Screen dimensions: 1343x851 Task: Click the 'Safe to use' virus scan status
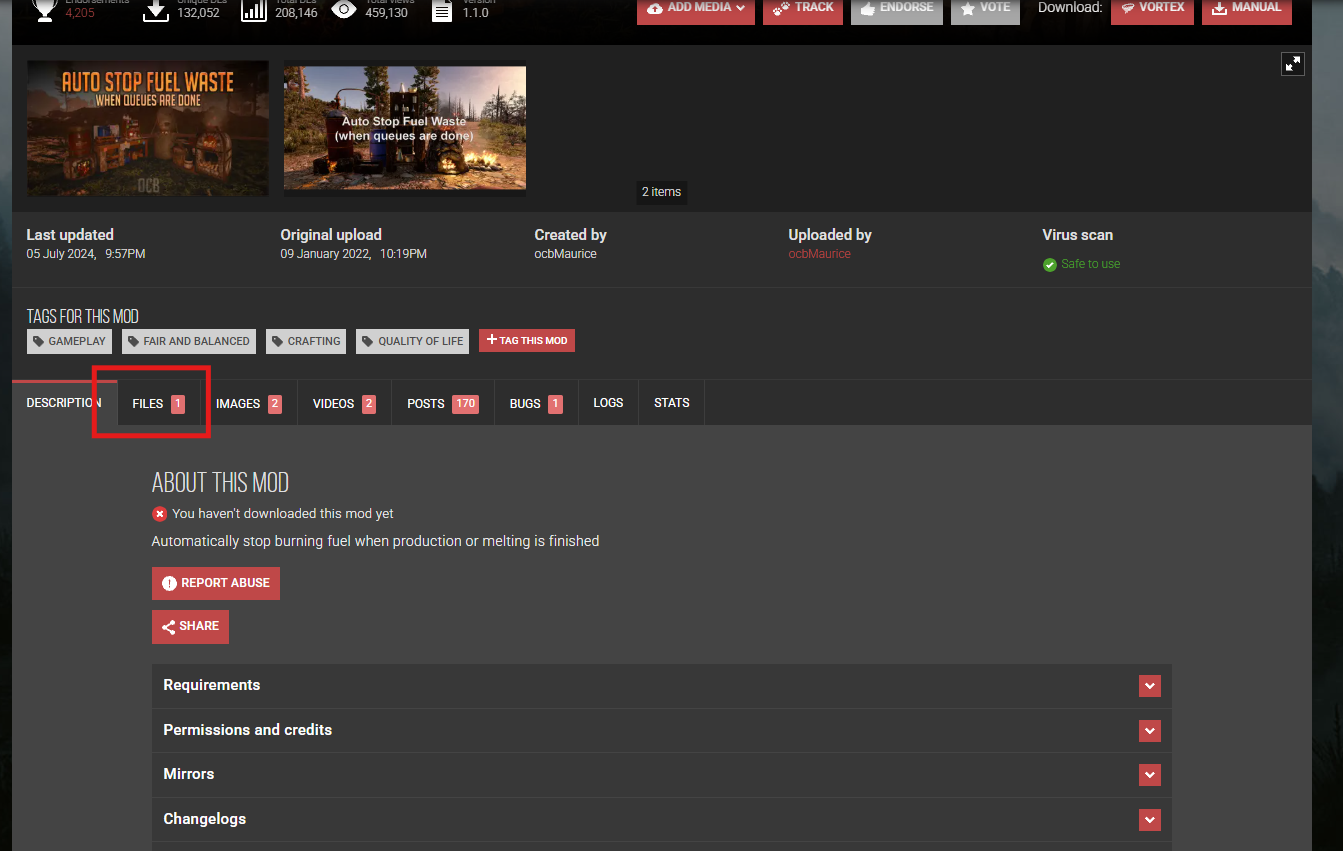click(x=1091, y=265)
